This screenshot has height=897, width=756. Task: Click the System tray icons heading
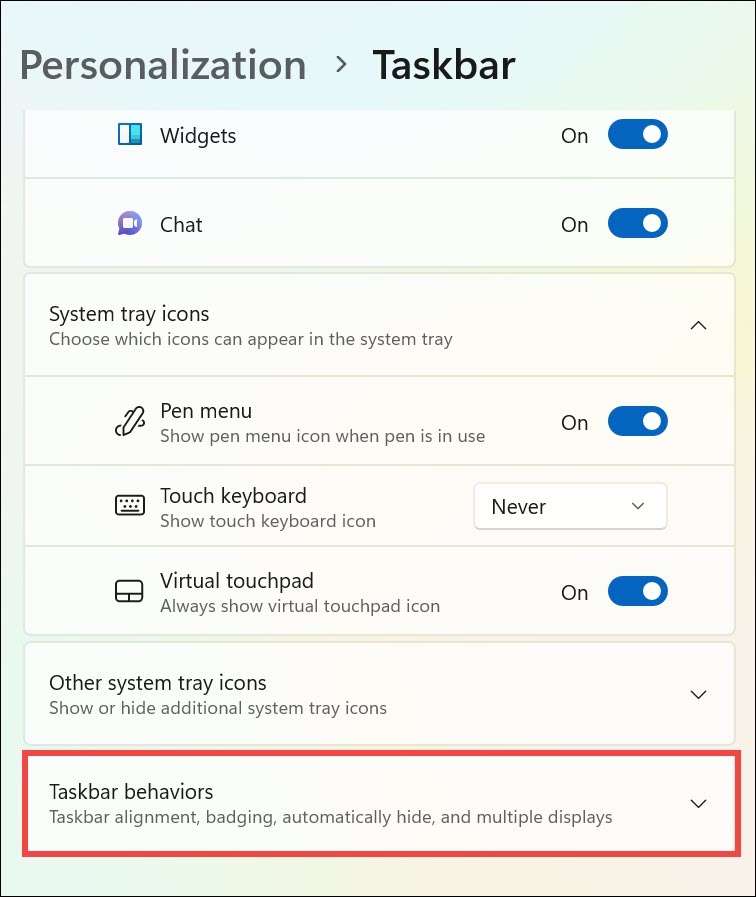129,314
